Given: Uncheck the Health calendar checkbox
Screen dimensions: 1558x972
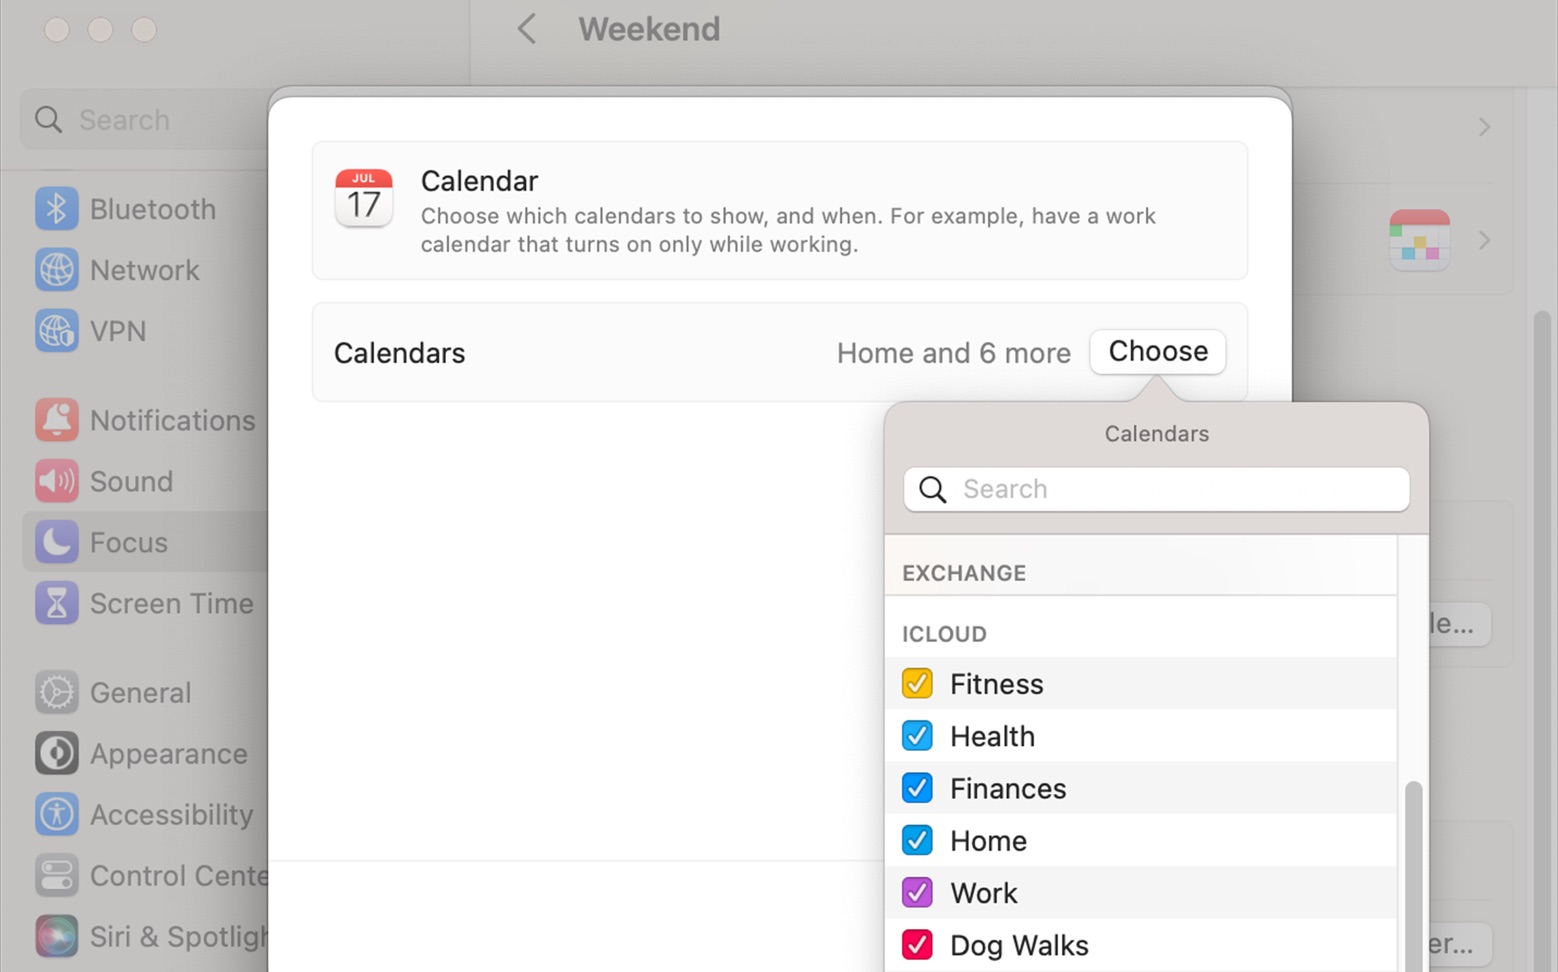Looking at the screenshot, I should click(917, 735).
